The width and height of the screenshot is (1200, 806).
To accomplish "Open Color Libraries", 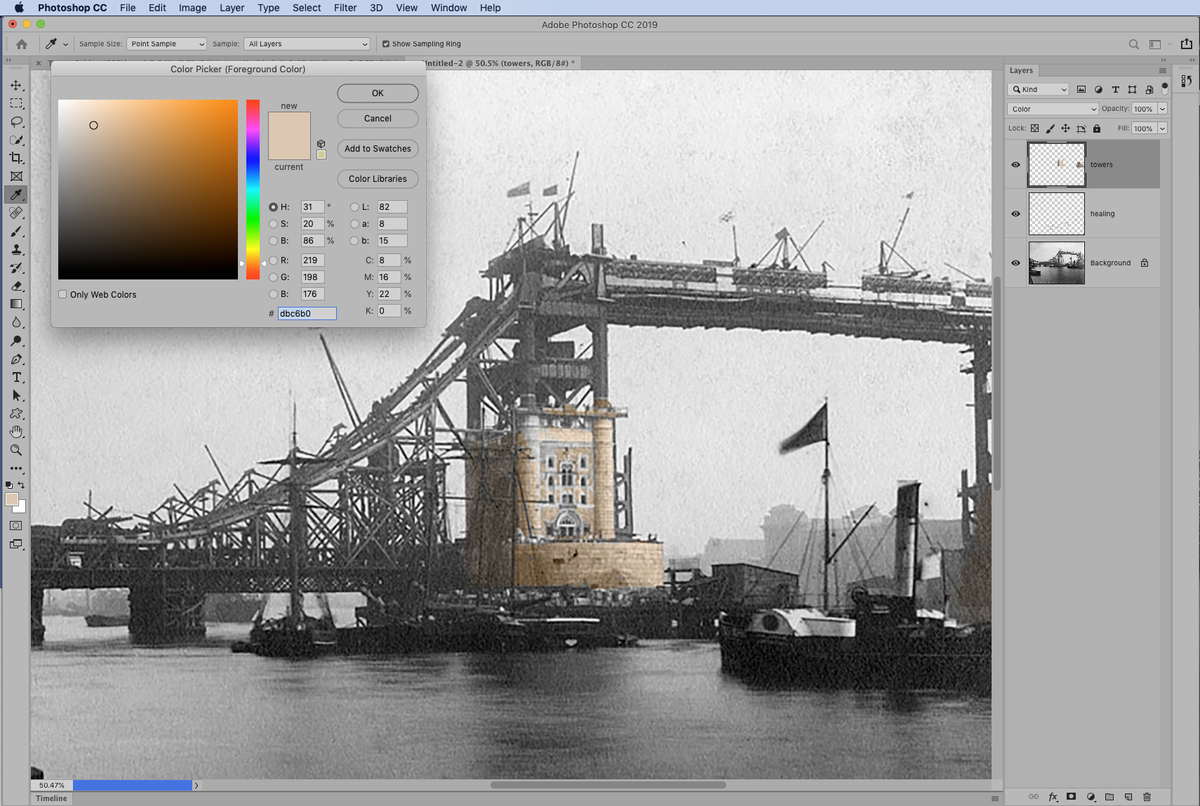I will pyautogui.click(x=377, y=178).
